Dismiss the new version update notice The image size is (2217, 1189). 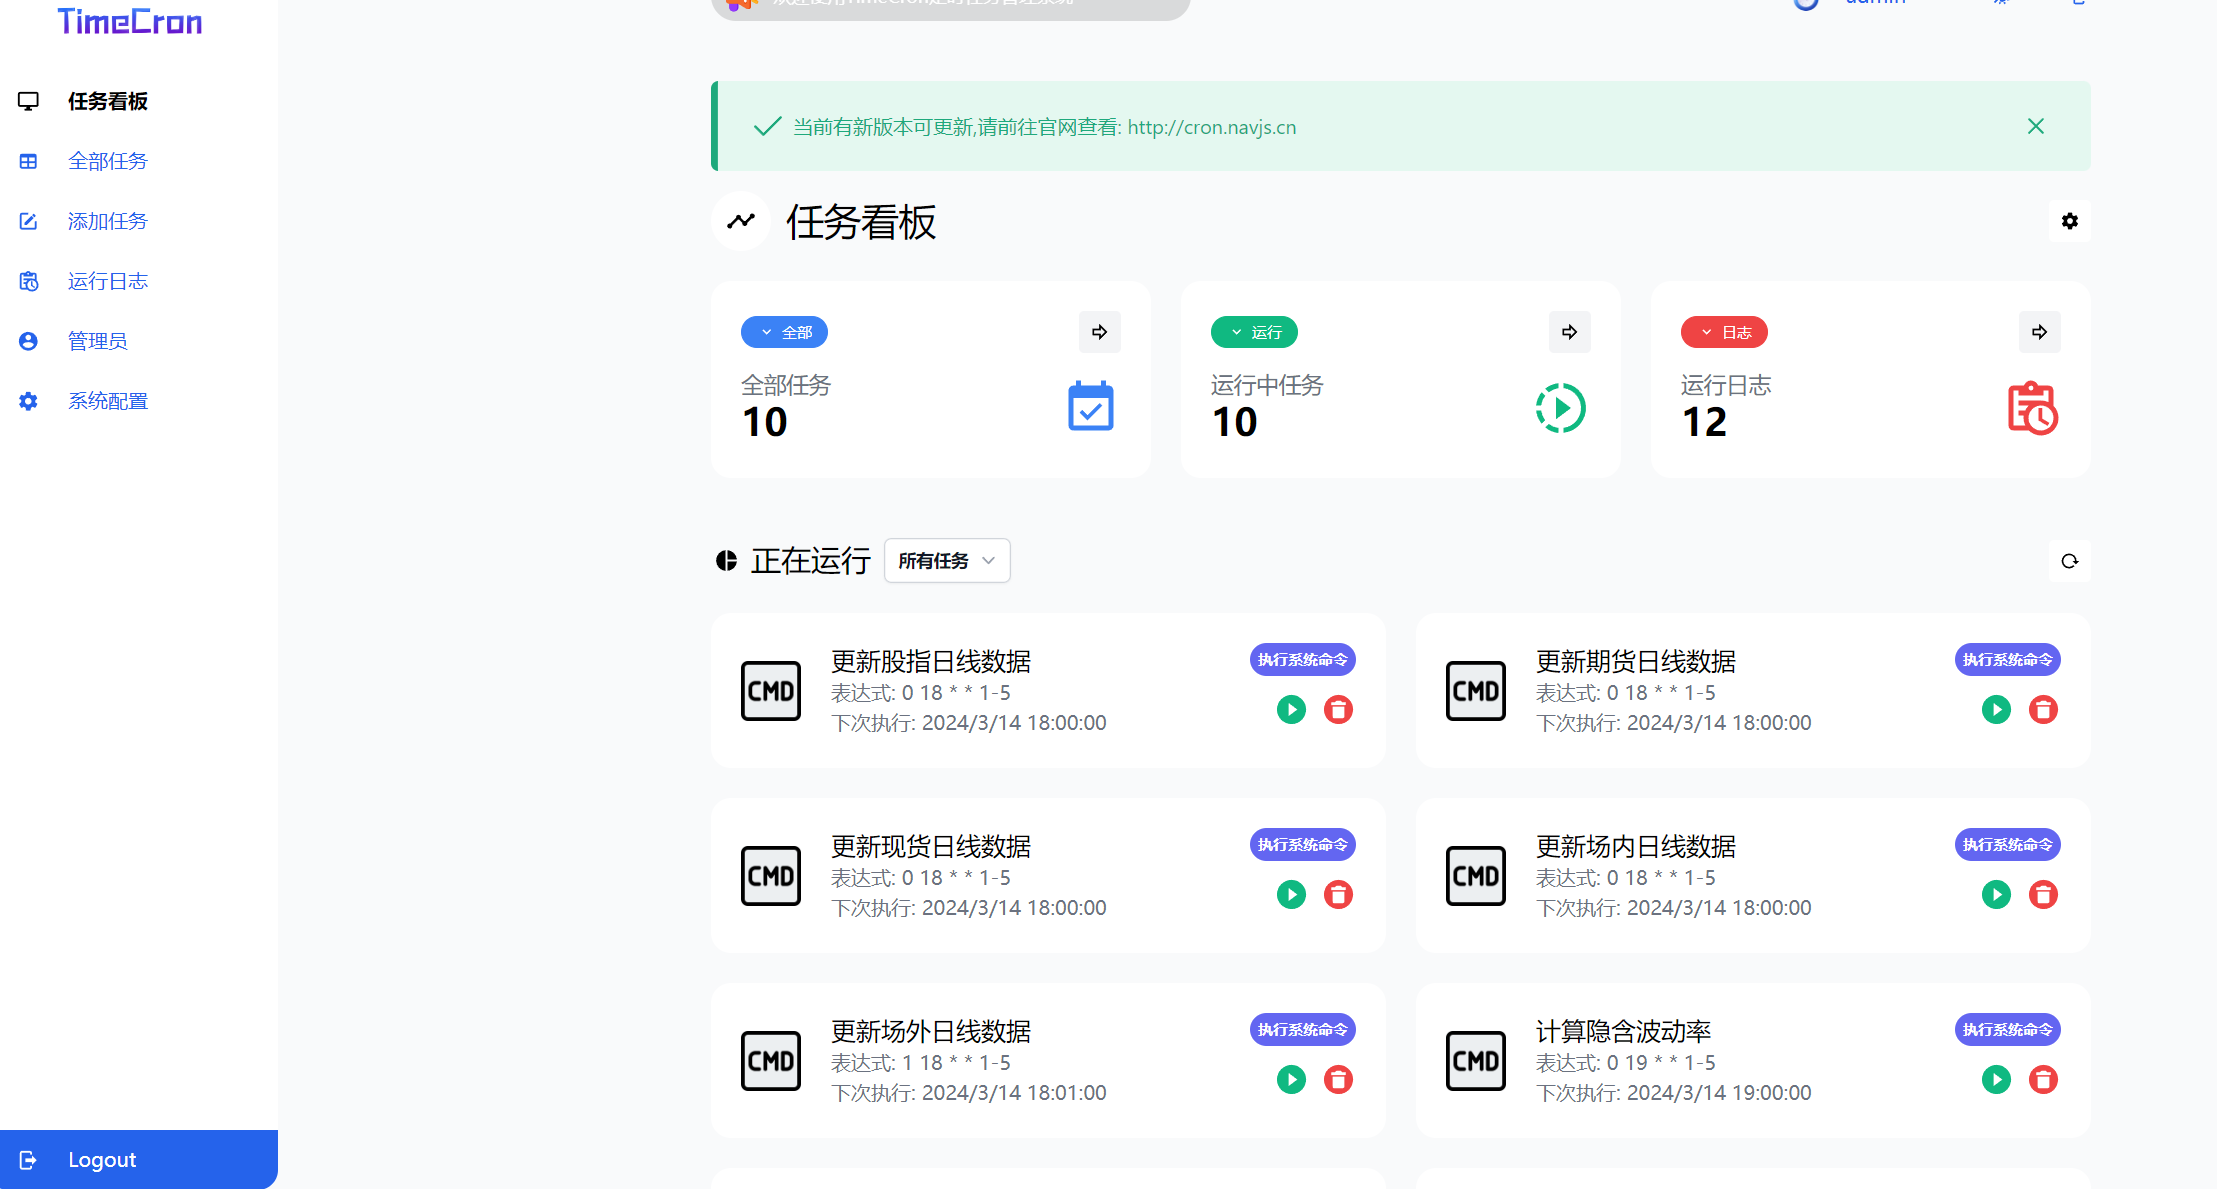[x=2035, y=126]
